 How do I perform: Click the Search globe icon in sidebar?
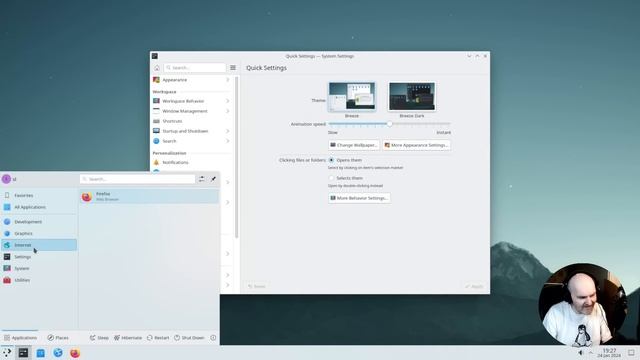pyautogui.click(x=156, y=141)
